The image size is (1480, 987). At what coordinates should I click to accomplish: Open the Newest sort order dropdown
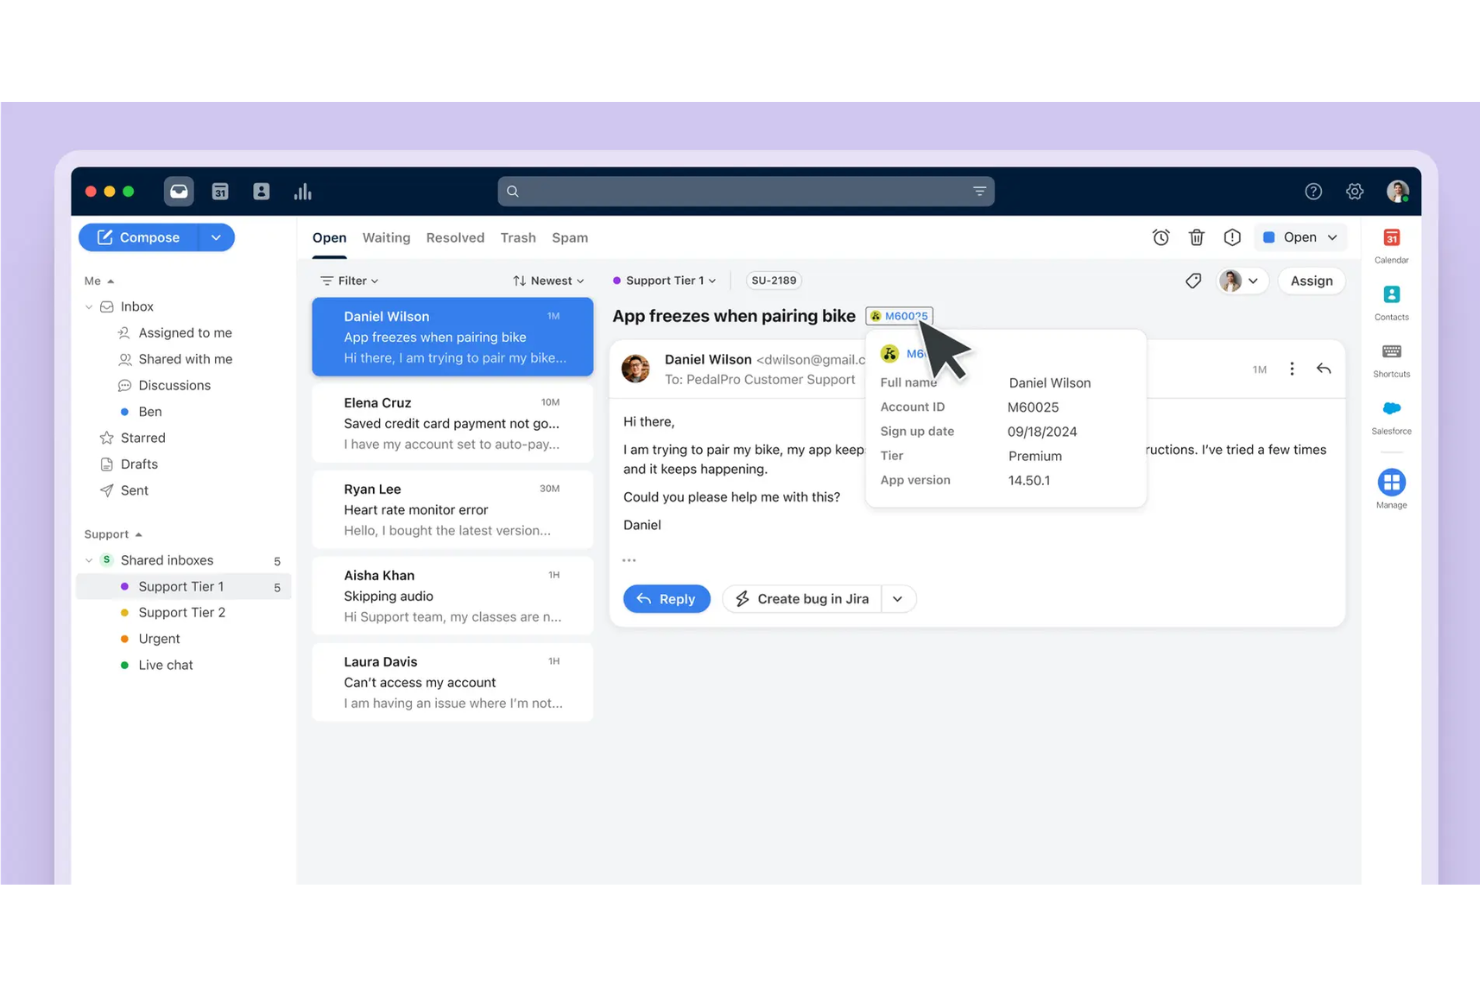point(548,280)
